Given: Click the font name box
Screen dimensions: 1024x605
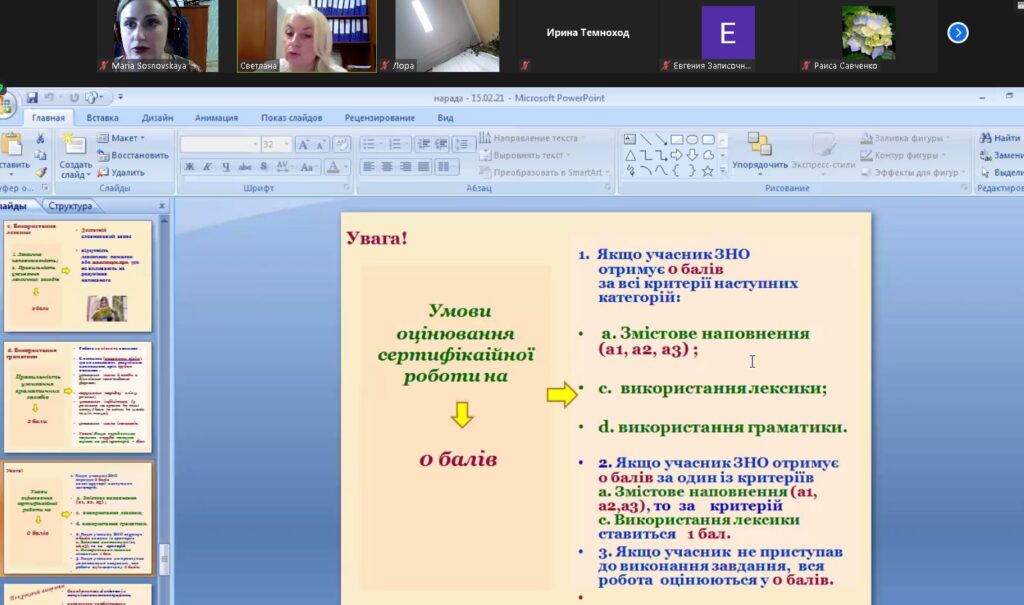Looking at the screenshot, I should click(x=219, y=144).
